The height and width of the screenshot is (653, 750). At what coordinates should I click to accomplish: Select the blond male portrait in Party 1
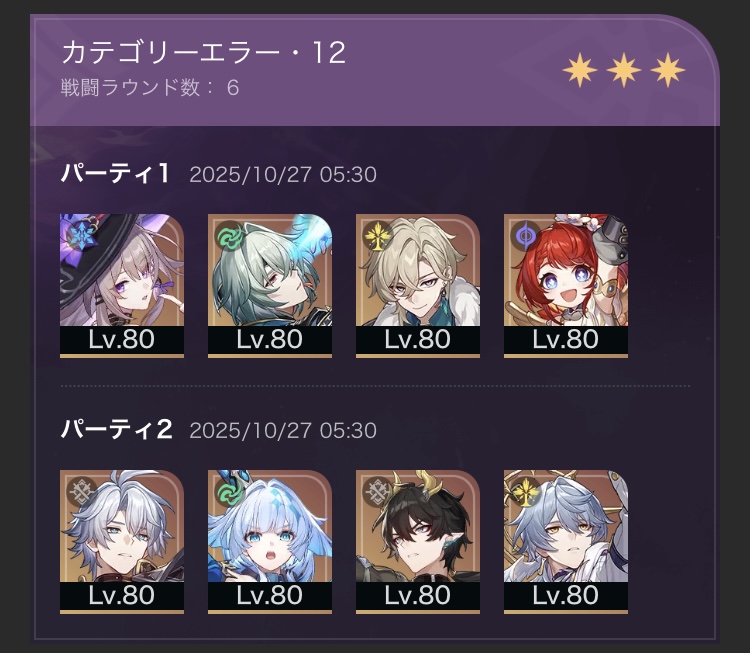(x=418, y=286)
